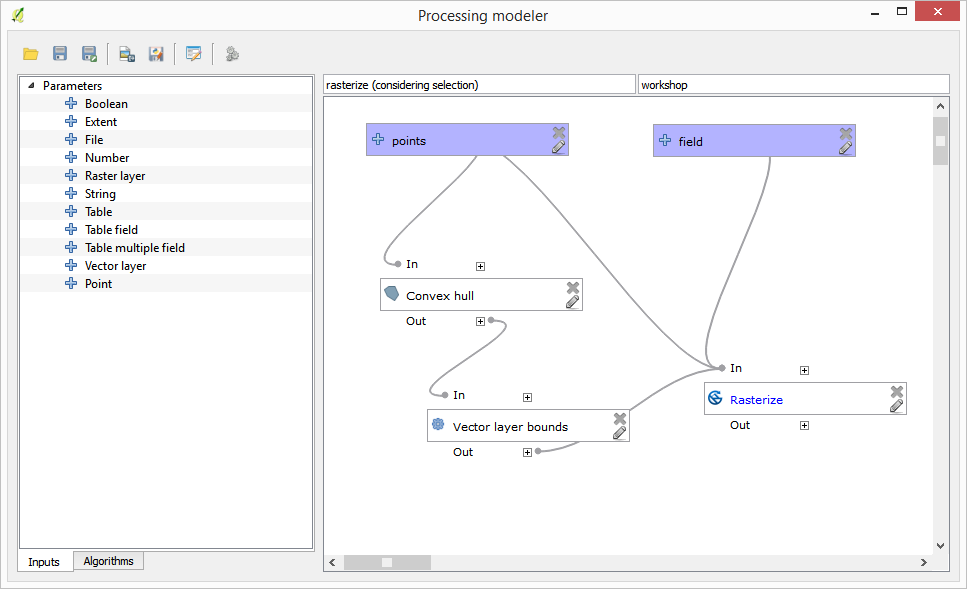Click the Export as image icon
This screenshot has height=589, width=967.
127,54
